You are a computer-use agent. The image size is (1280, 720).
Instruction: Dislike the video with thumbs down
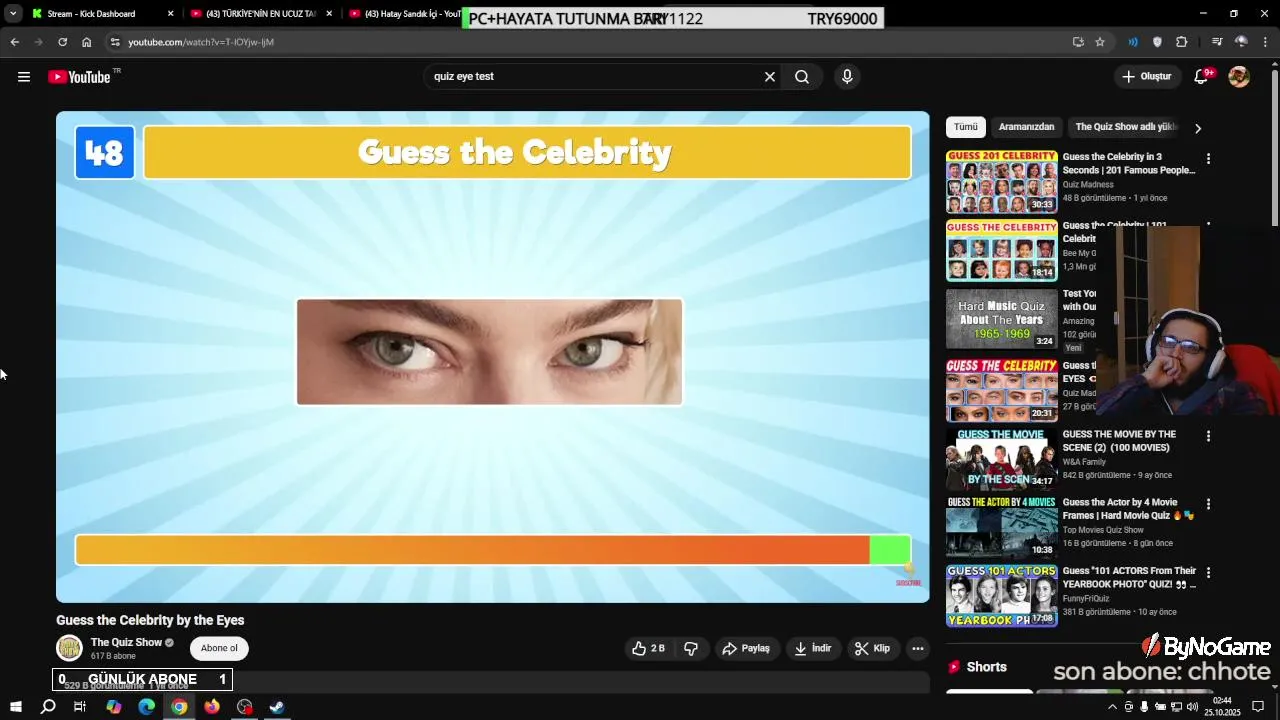[691, 649]
